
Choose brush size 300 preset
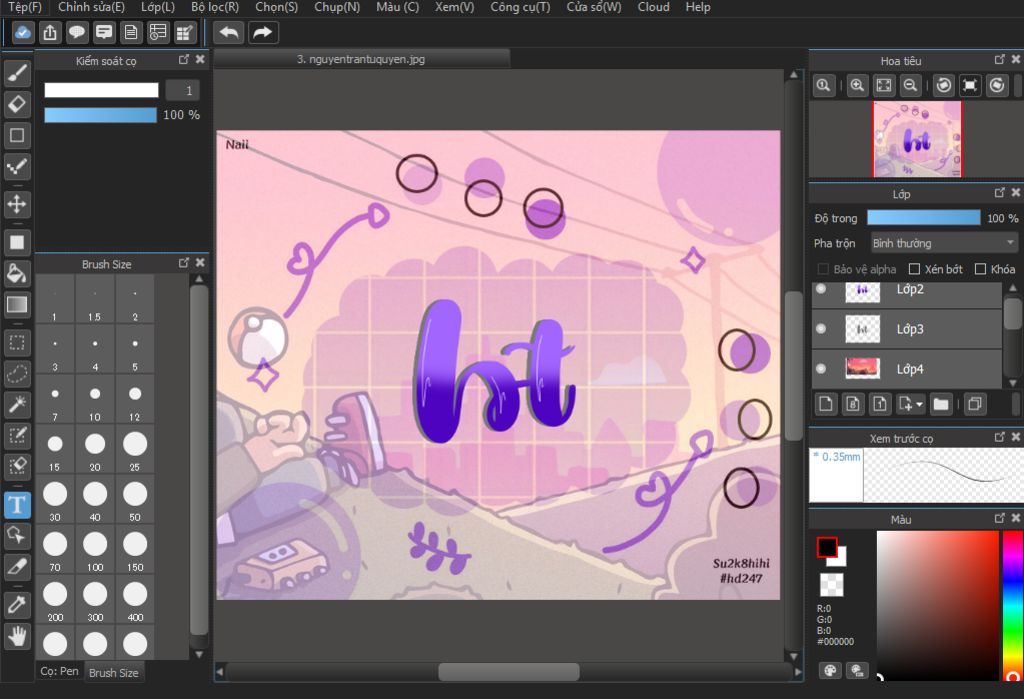[95, 601]
